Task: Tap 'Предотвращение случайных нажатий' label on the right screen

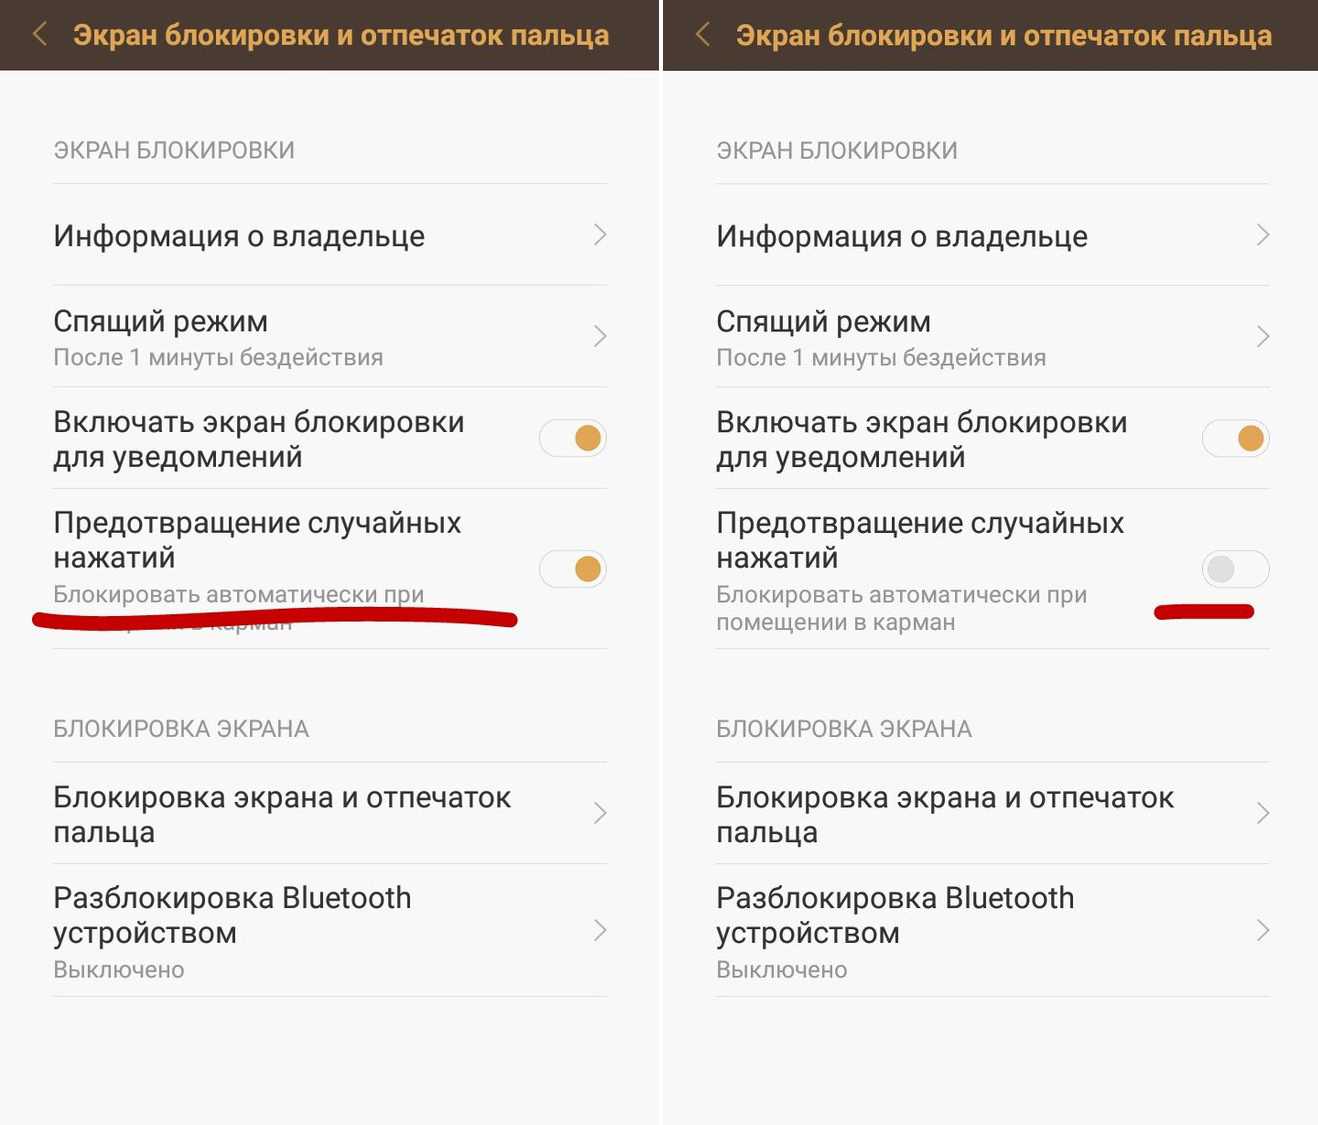Action: (x=920, y=540)
